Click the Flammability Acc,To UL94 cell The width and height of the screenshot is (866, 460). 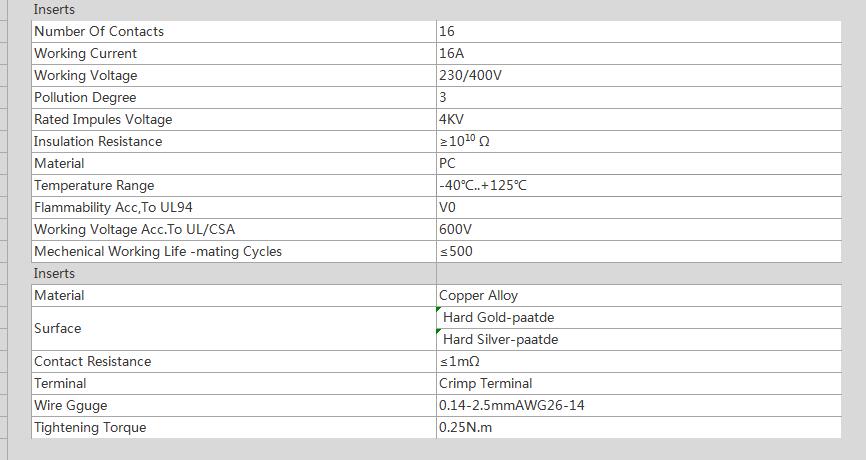(234, 208)
